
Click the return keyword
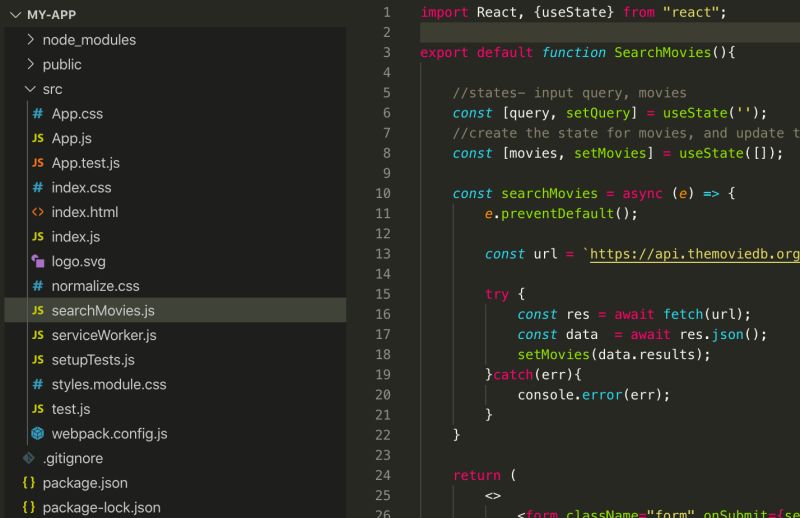click(477, 475)
